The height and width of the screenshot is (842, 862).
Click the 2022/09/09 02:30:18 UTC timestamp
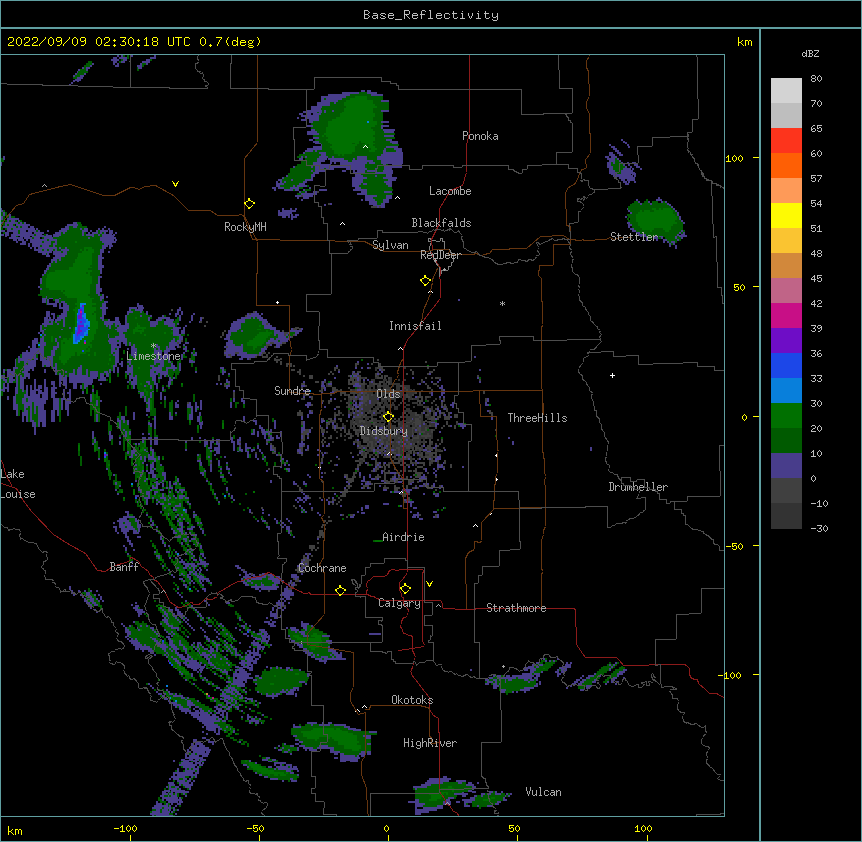point(98,42)
